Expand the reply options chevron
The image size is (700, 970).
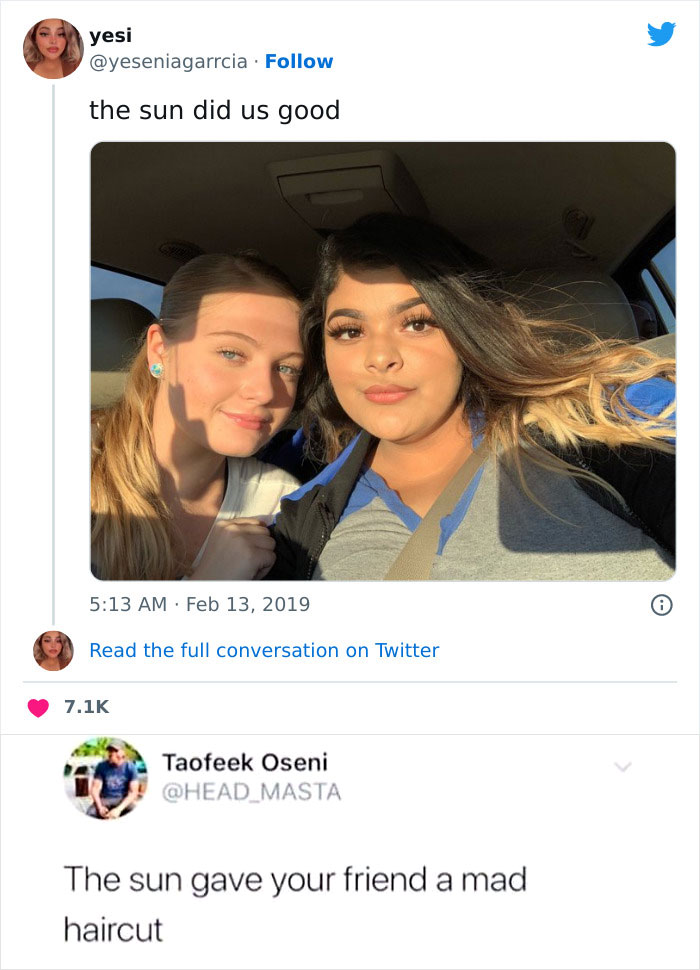pyautogui.click(x=623, y=767)
